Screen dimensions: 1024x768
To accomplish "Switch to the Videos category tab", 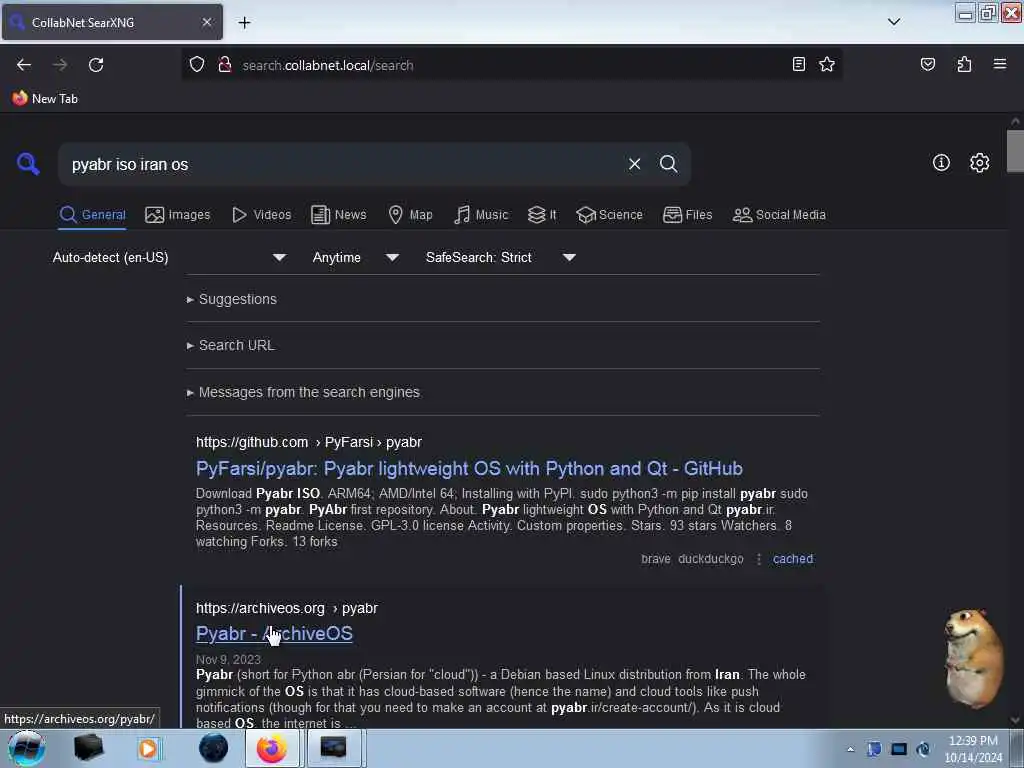I will [262, 215].
